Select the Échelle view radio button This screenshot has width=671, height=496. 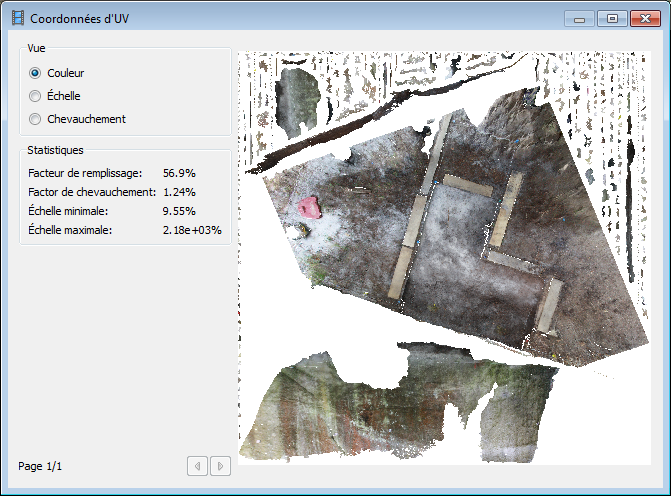click(35, 96)
